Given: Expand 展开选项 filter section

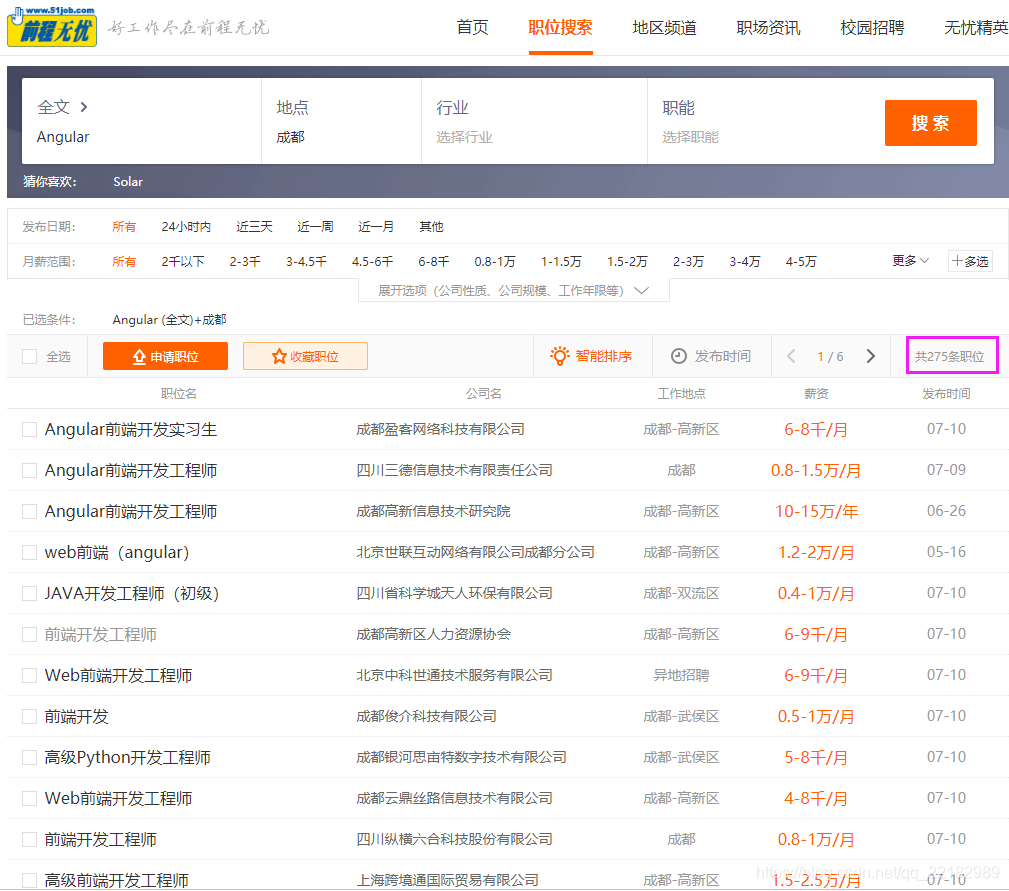Looking at the screenshot, I should (514, 290).
